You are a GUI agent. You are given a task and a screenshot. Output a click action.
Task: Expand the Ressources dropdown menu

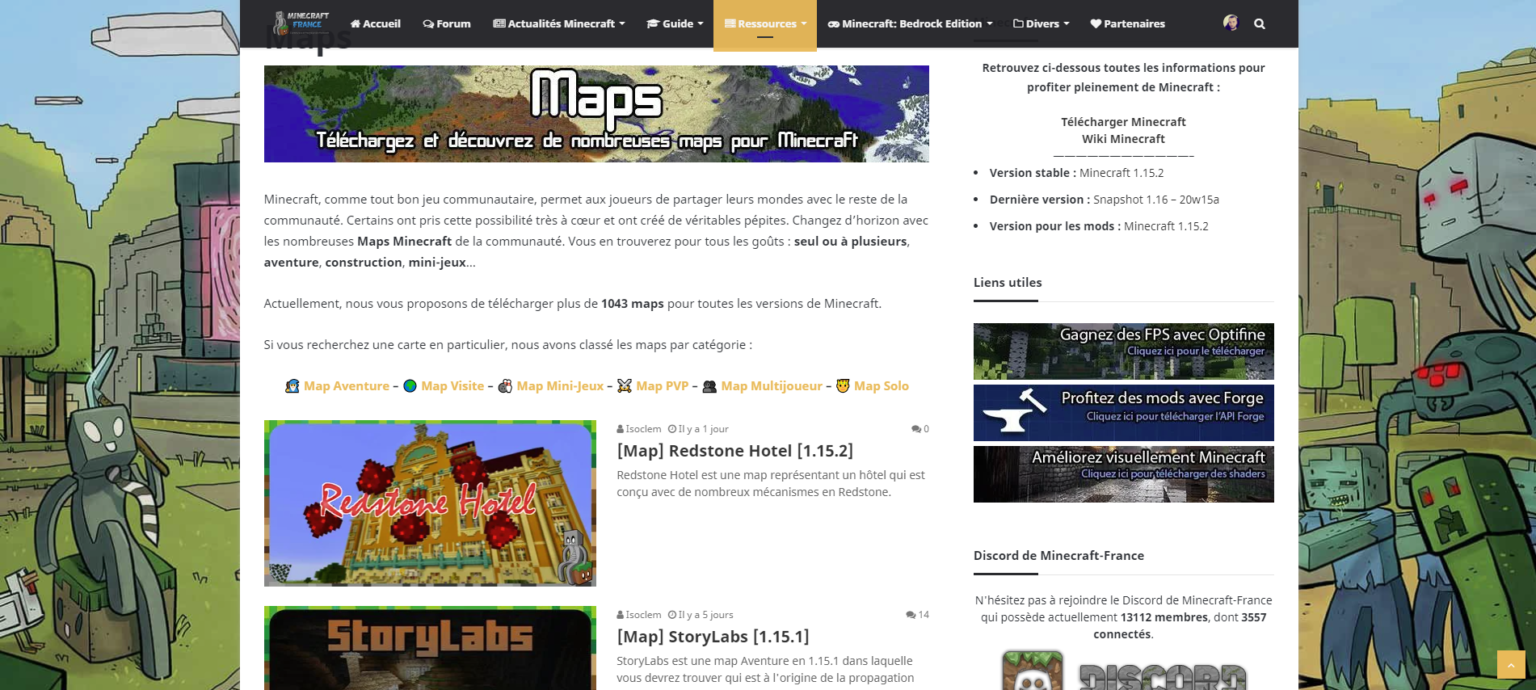point(764,23)
